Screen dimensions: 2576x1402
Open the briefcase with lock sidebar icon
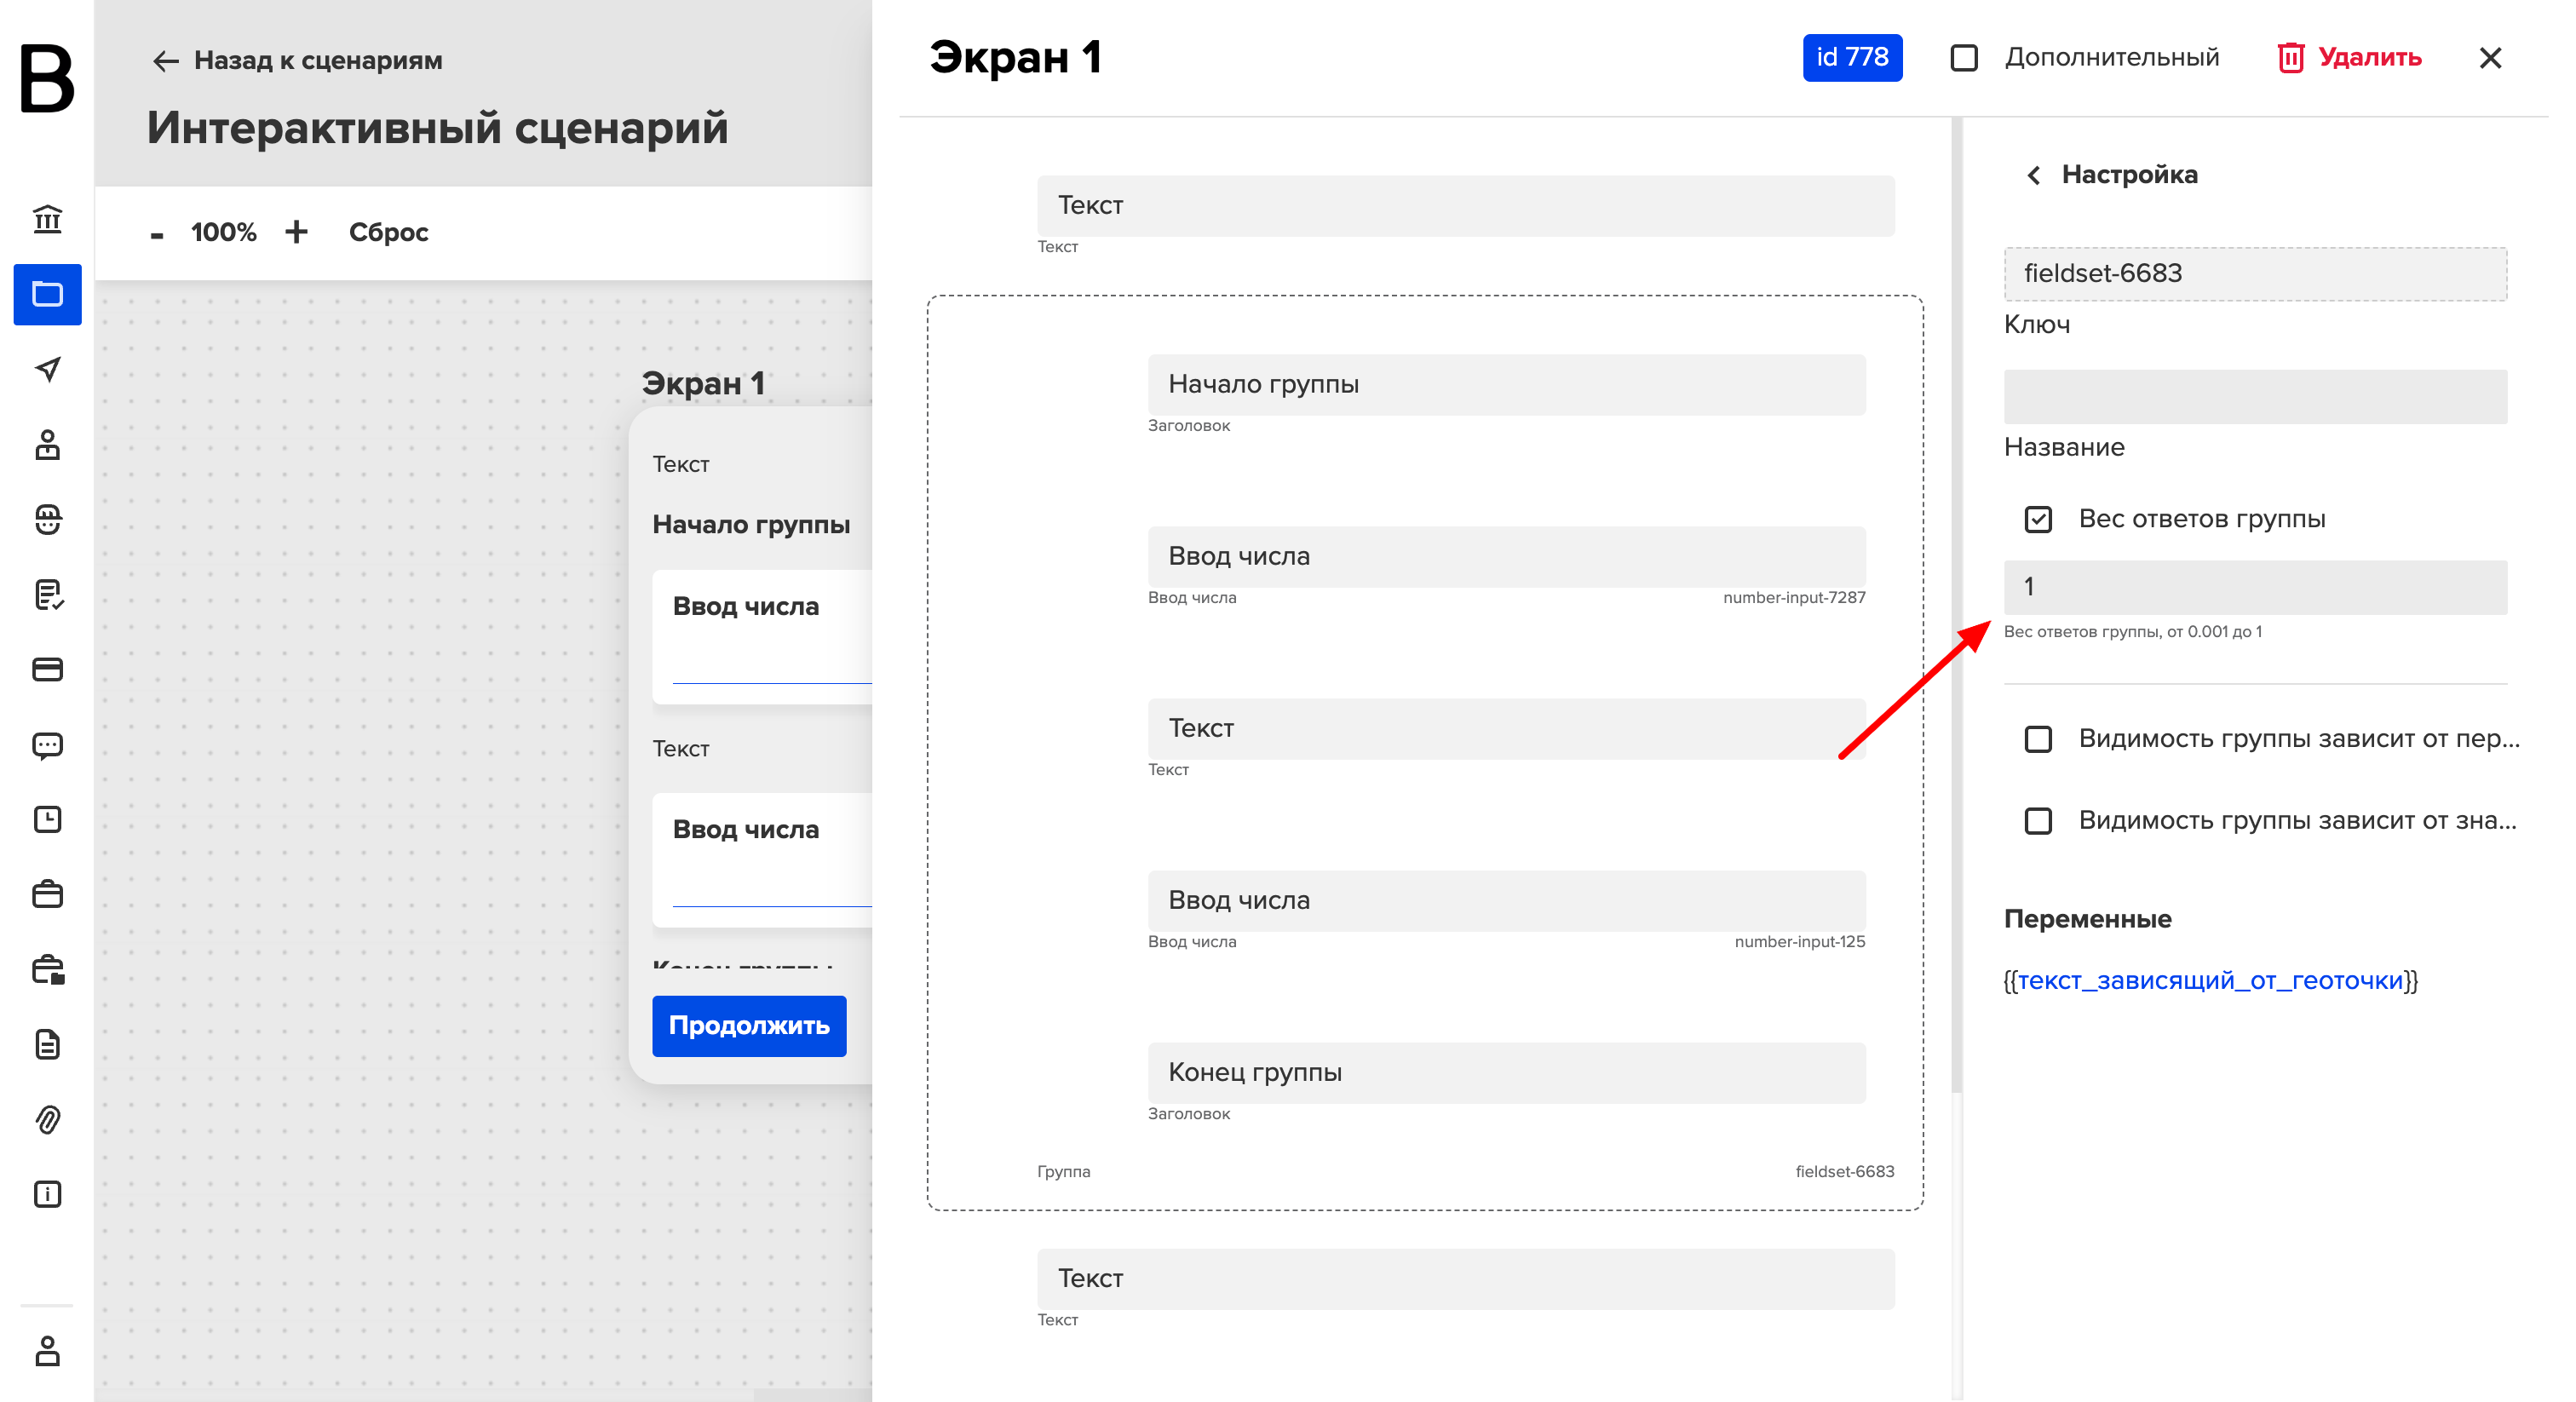tap(47, 969)
